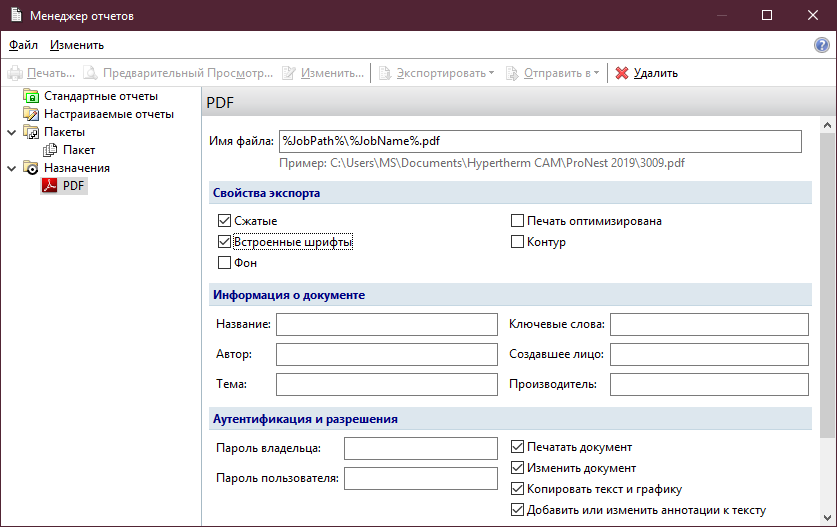
Task: Open the Файл menu
Action: pyautogui.click(x=23, y=45)
